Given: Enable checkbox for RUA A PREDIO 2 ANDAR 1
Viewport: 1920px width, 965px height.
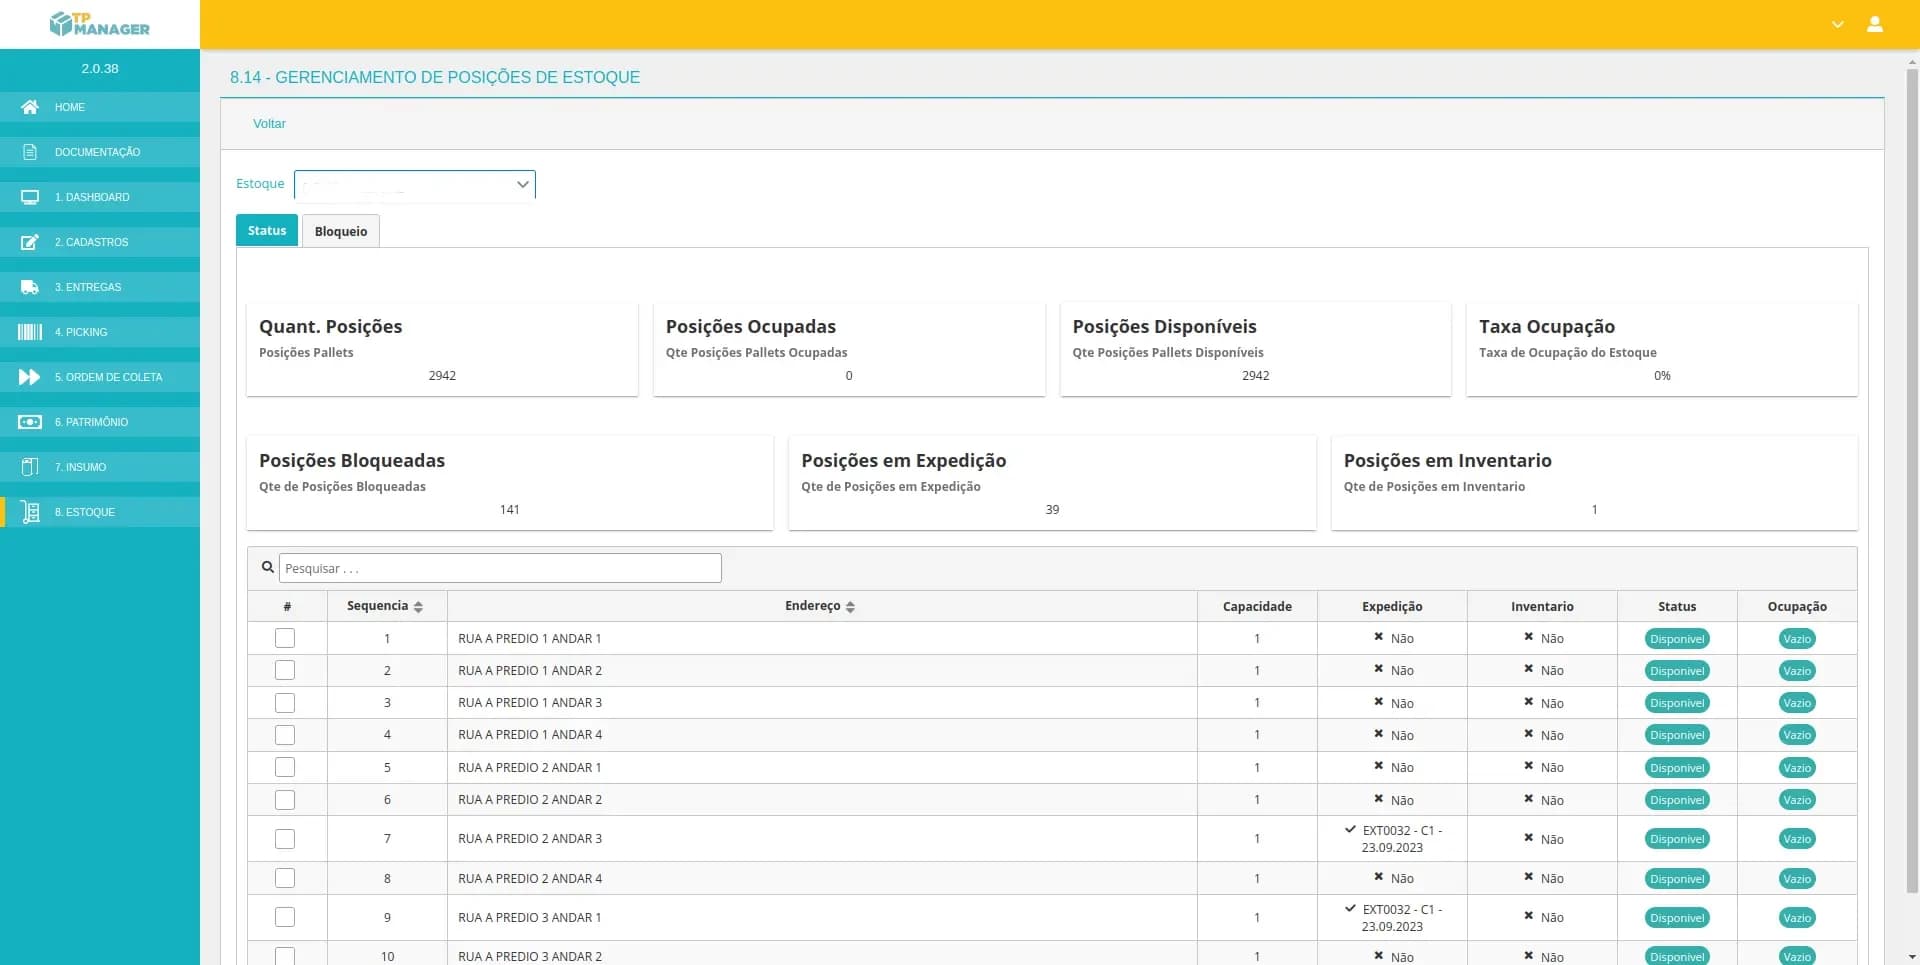Looking at the screenshot, I should tap(285, 767).
